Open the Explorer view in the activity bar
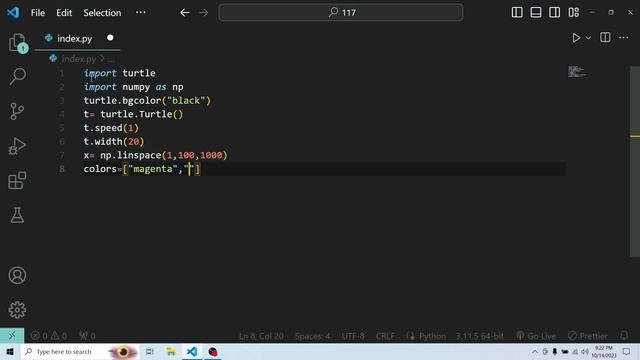640x360 pixels. tap(17, 42)
